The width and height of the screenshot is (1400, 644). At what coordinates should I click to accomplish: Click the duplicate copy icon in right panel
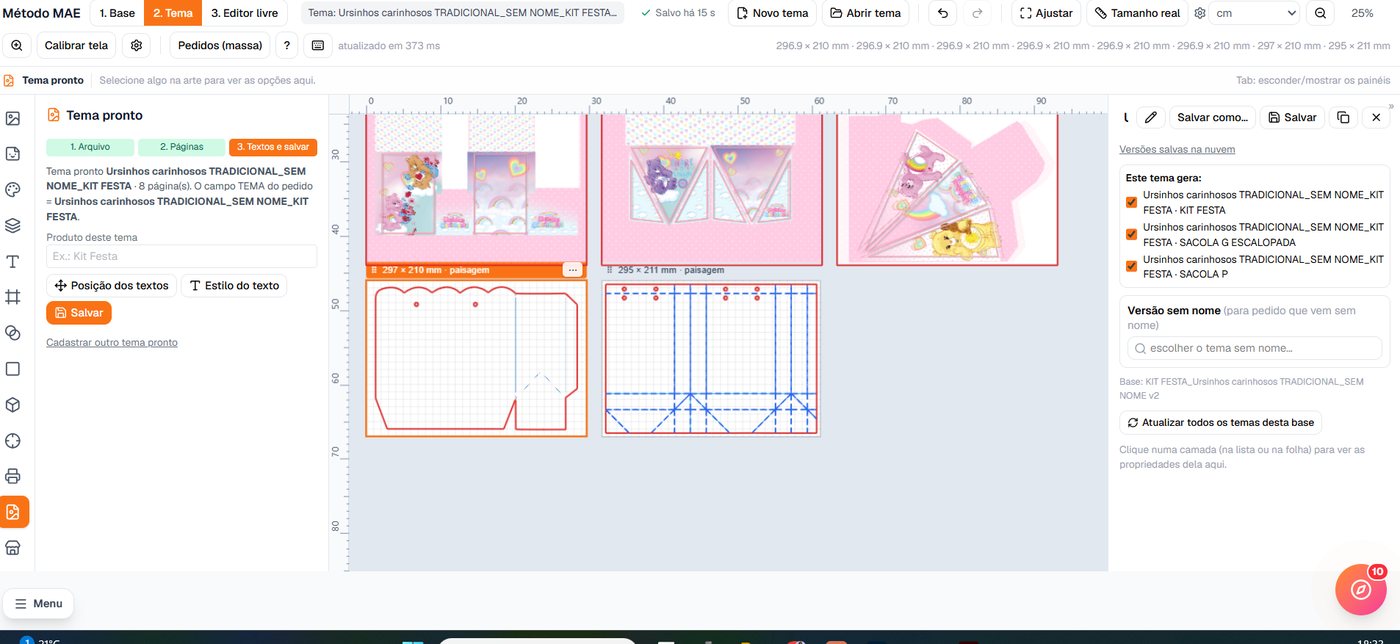pyautogui.click(x=1343, y=117)
